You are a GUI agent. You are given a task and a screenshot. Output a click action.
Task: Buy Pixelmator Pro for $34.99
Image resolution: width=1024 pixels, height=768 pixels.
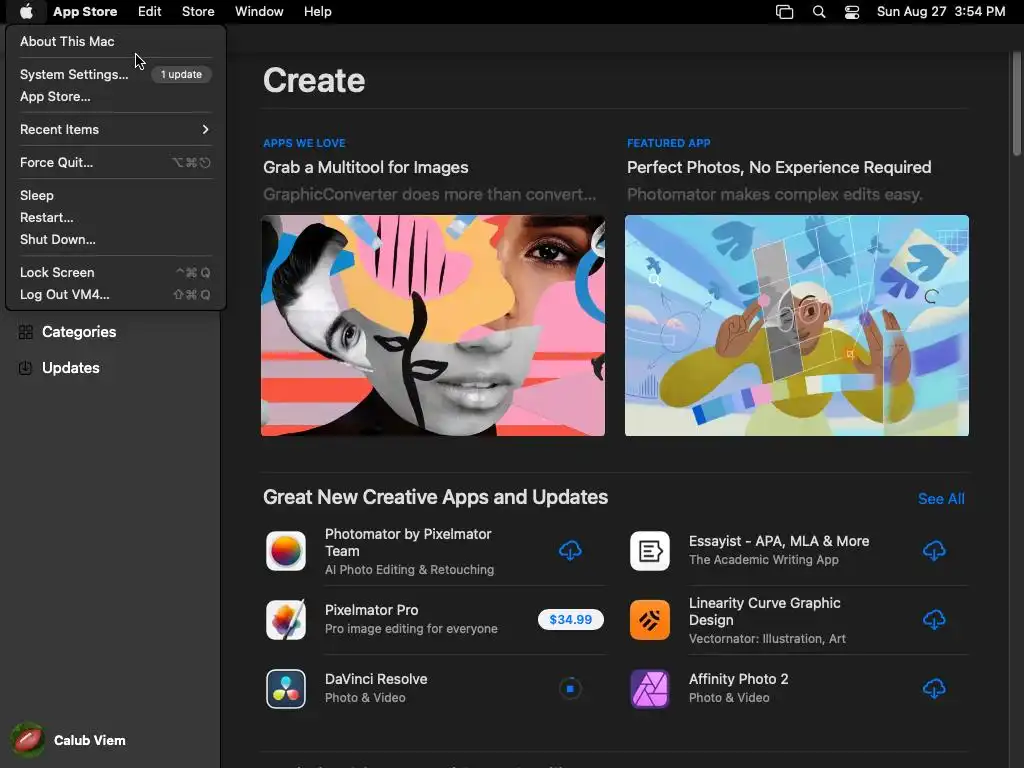(571, 619)
